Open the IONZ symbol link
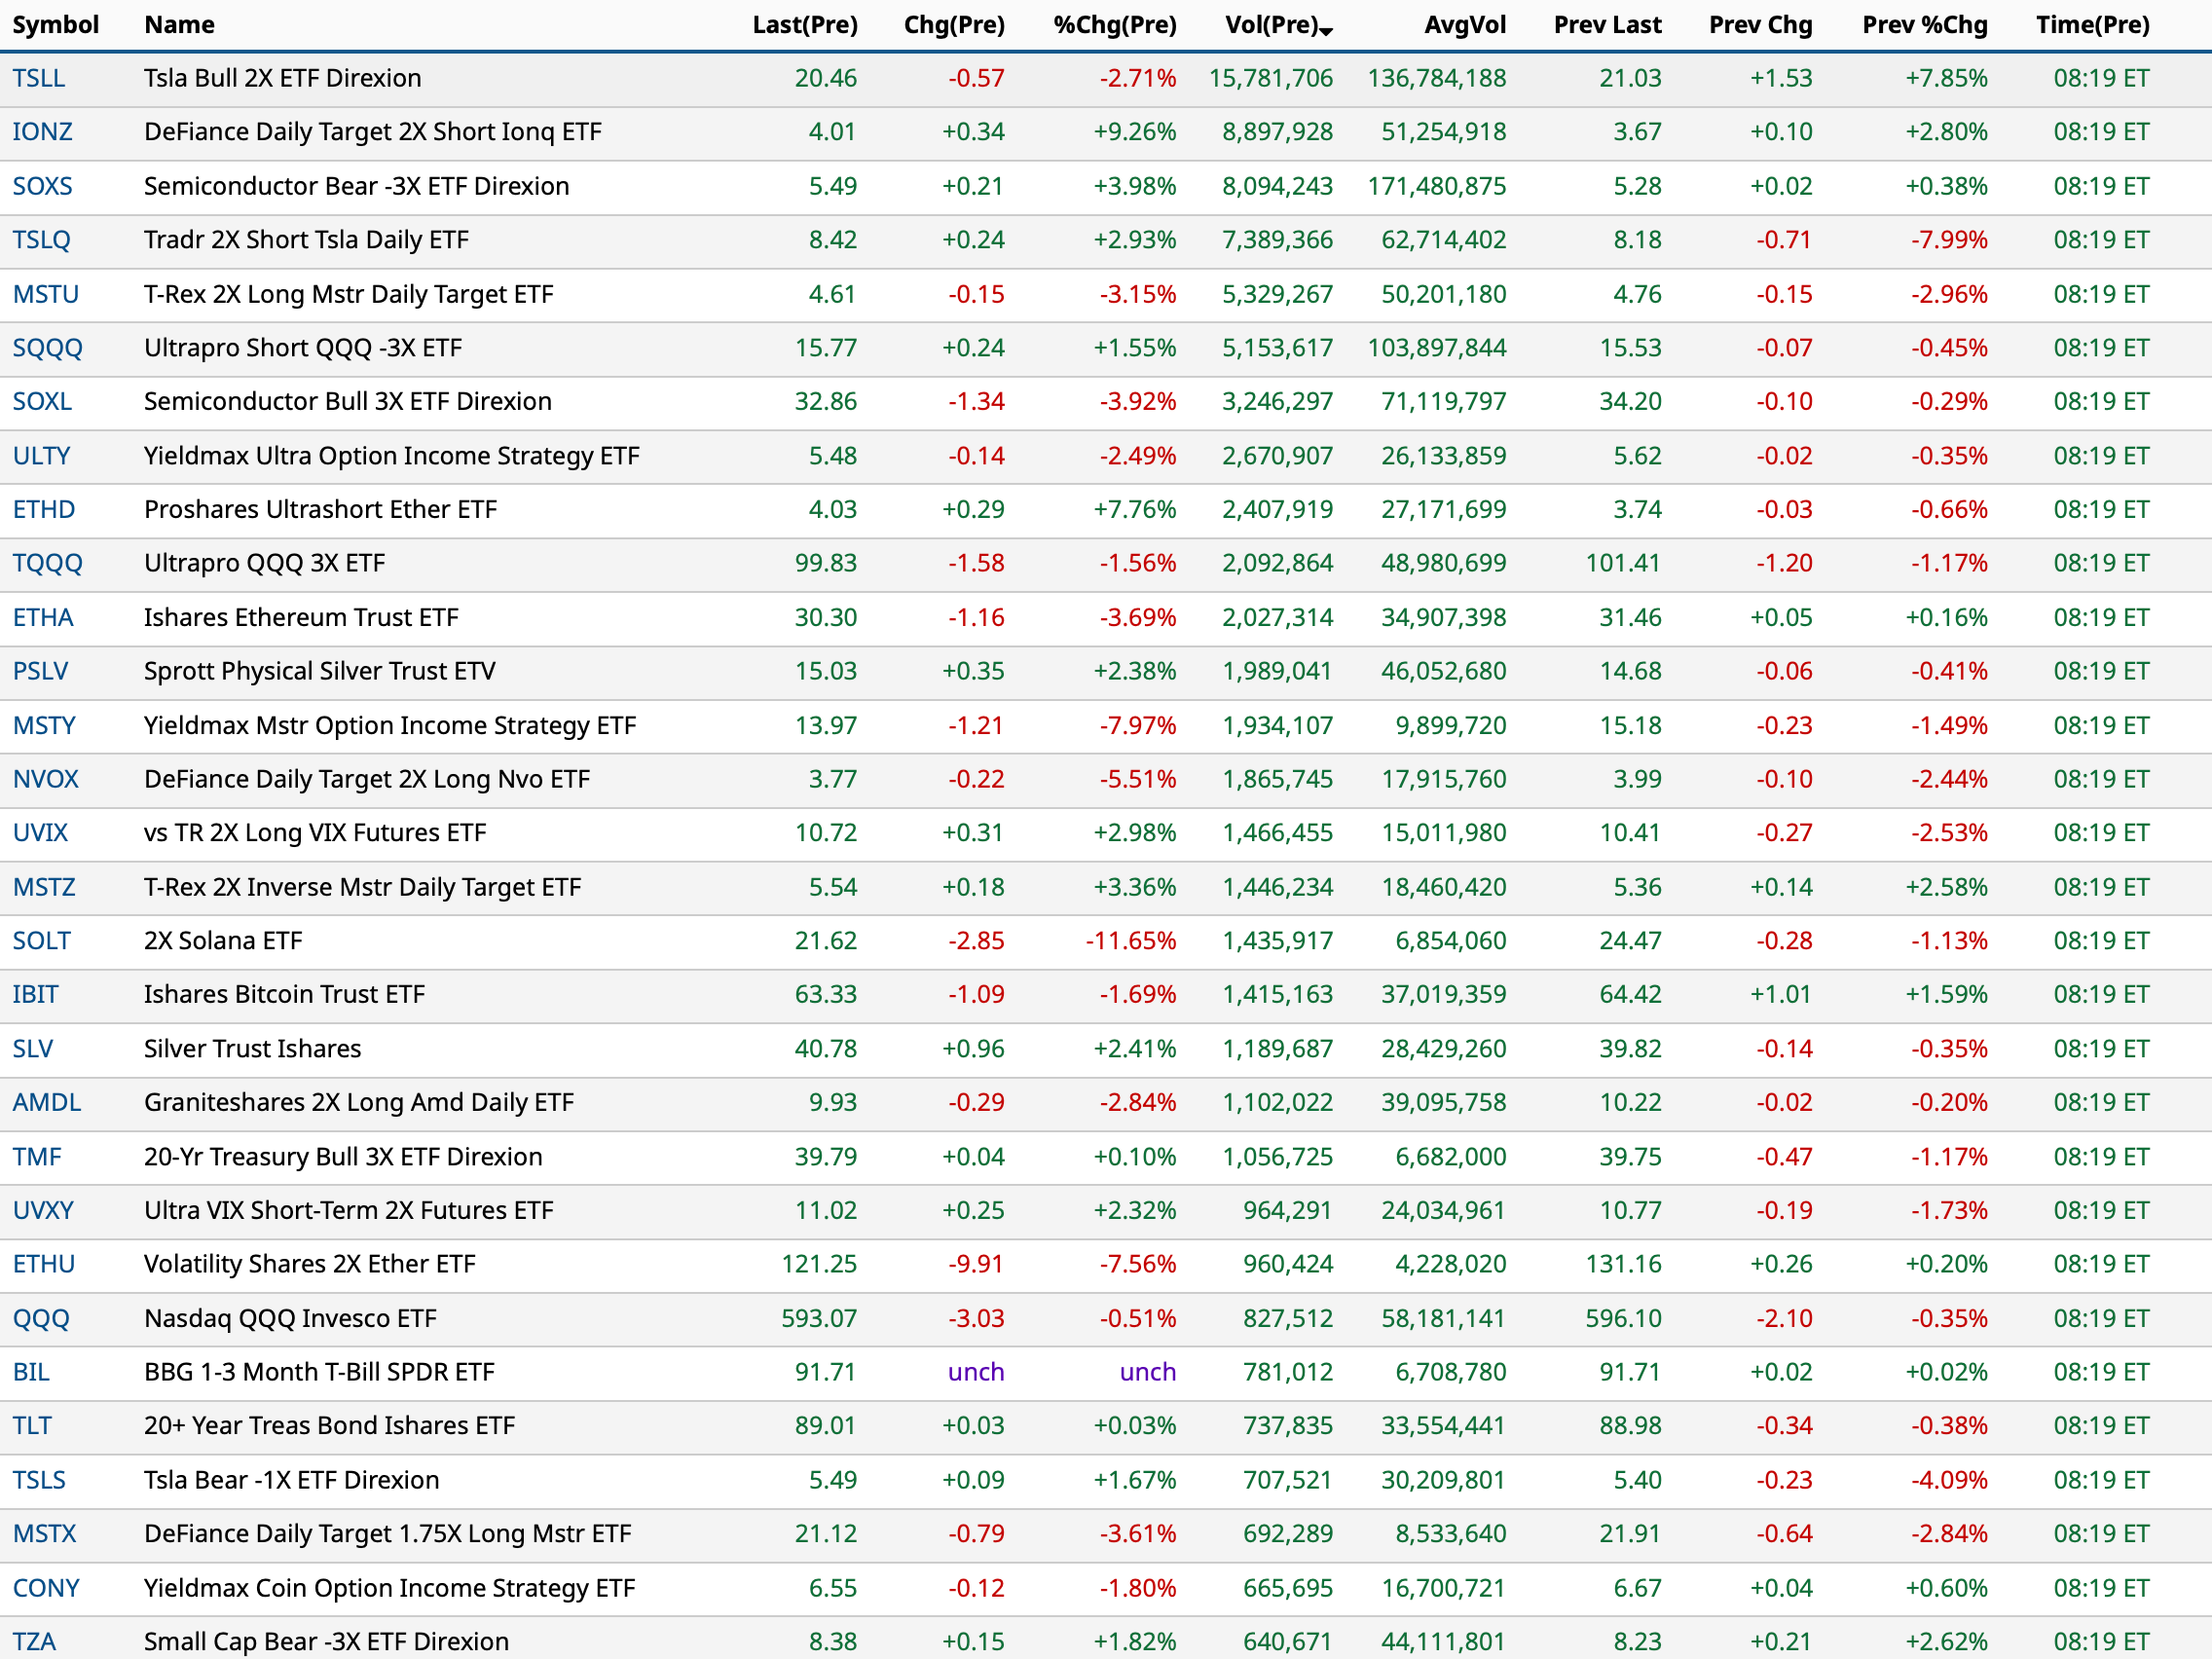This screenshot has height=1659, width=2212. click(x=42, y=132)
